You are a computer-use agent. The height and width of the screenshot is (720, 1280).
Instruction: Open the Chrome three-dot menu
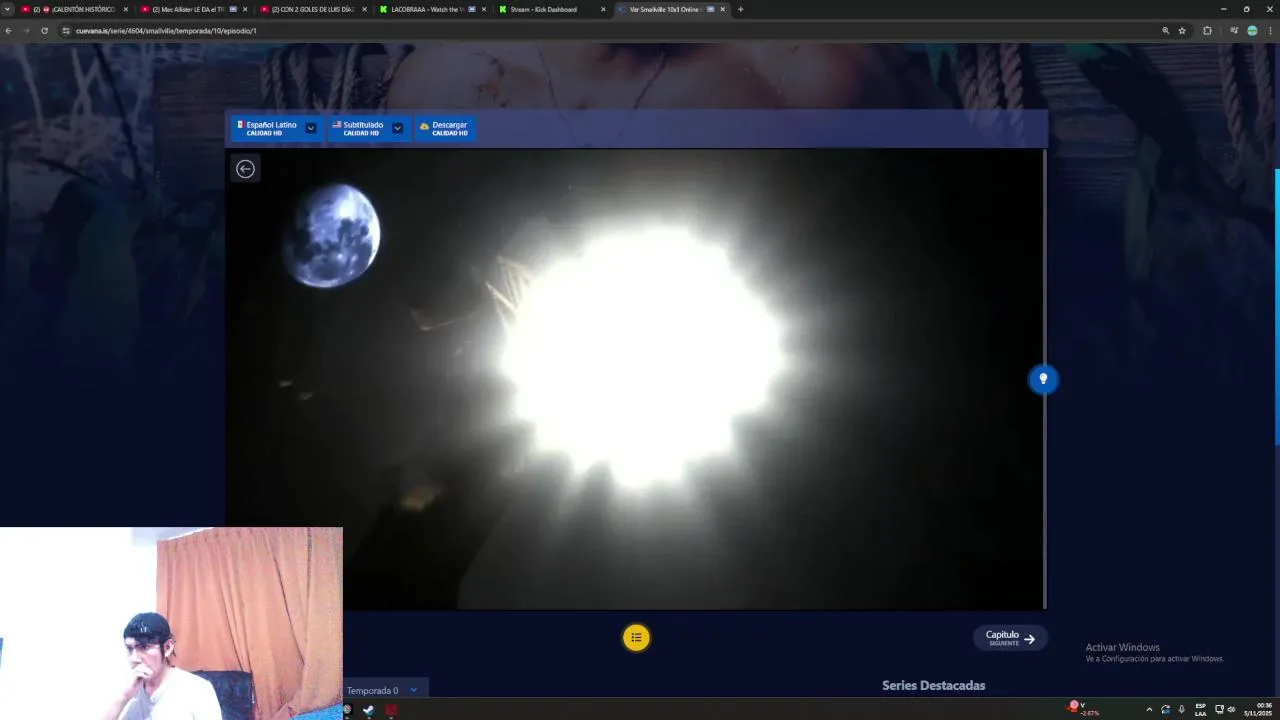tap(1270, 31)
